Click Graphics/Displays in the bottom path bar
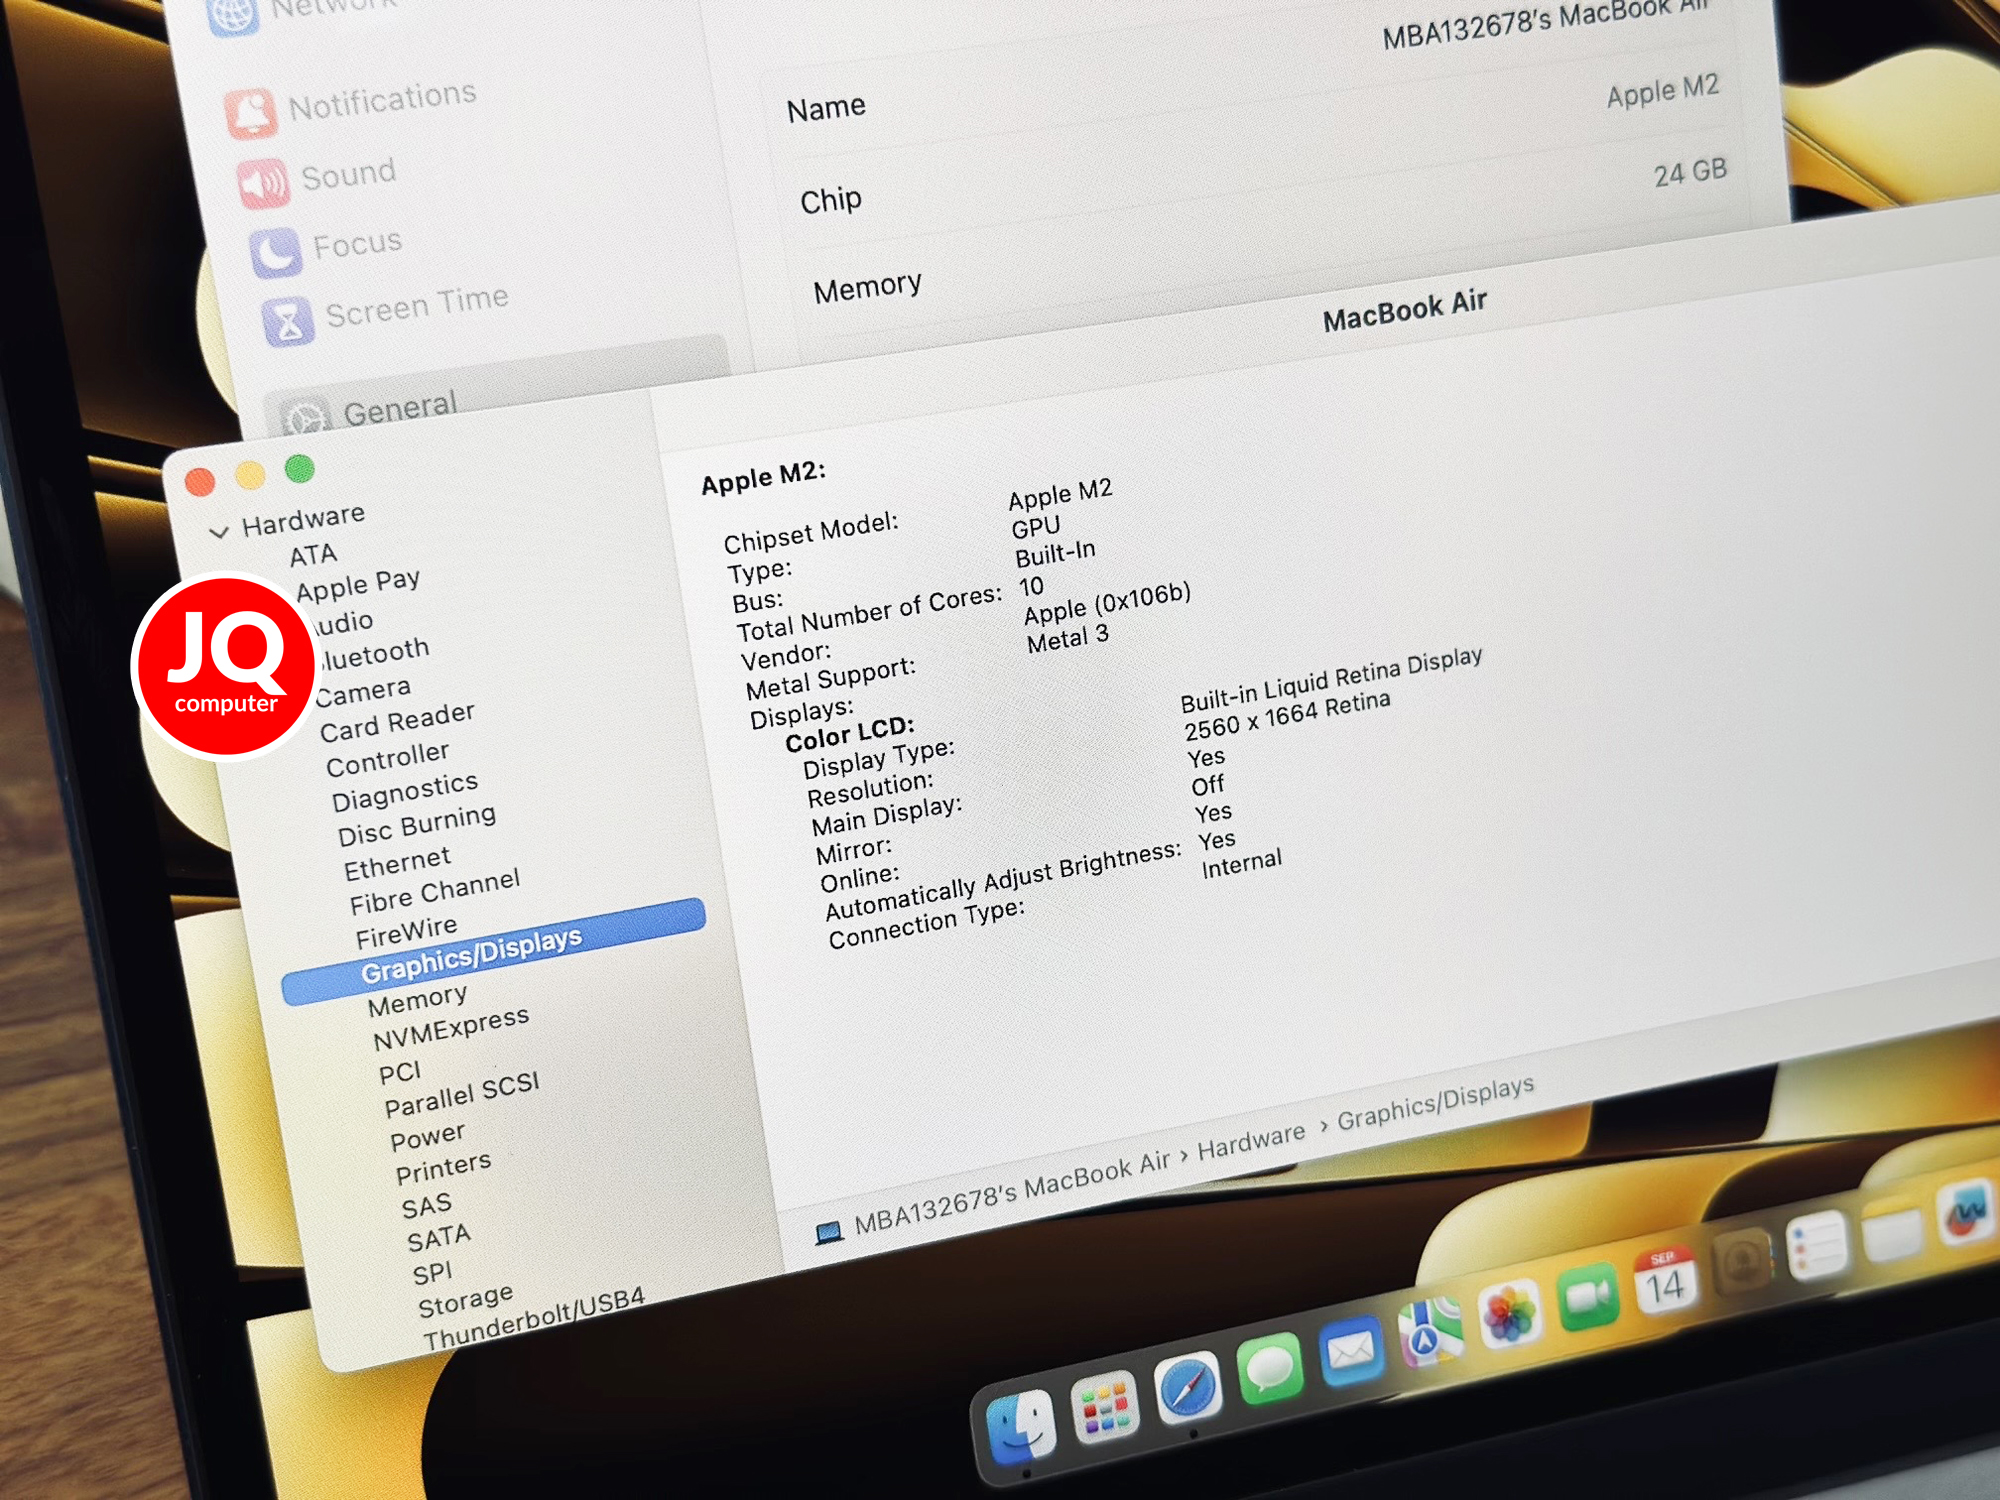Viewport: 2000px width, 1500px height. (1435, 1104)
